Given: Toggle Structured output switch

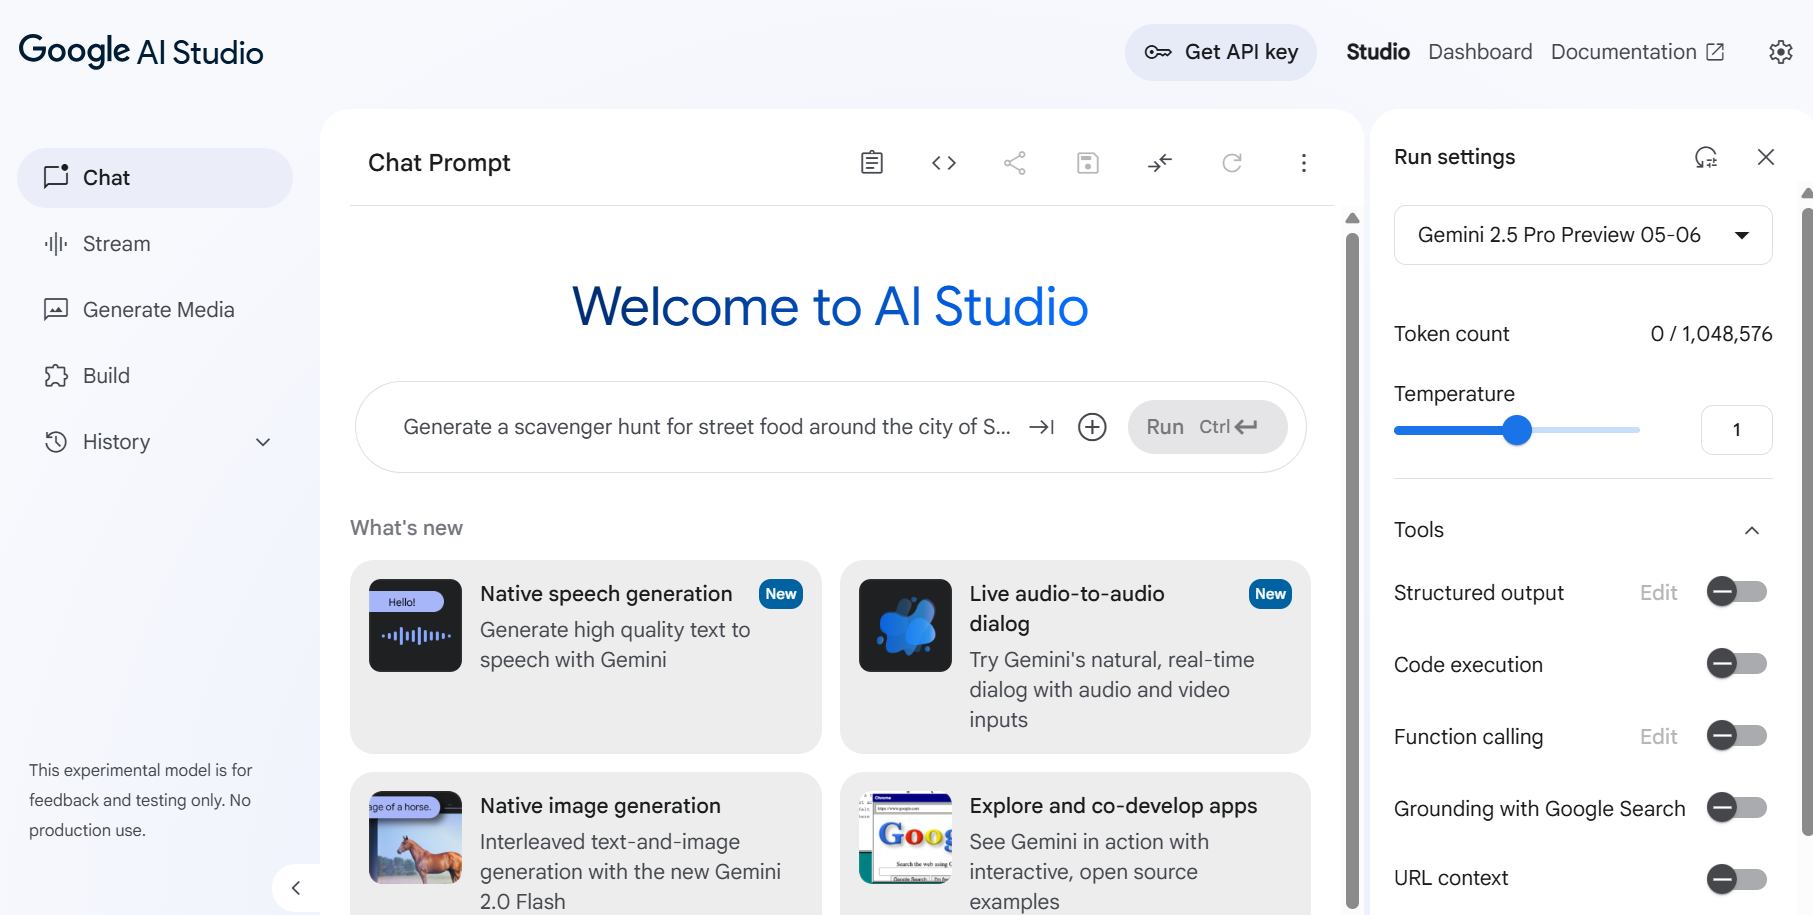Looking at the screenshot, I should click(x=1737, y=592).
